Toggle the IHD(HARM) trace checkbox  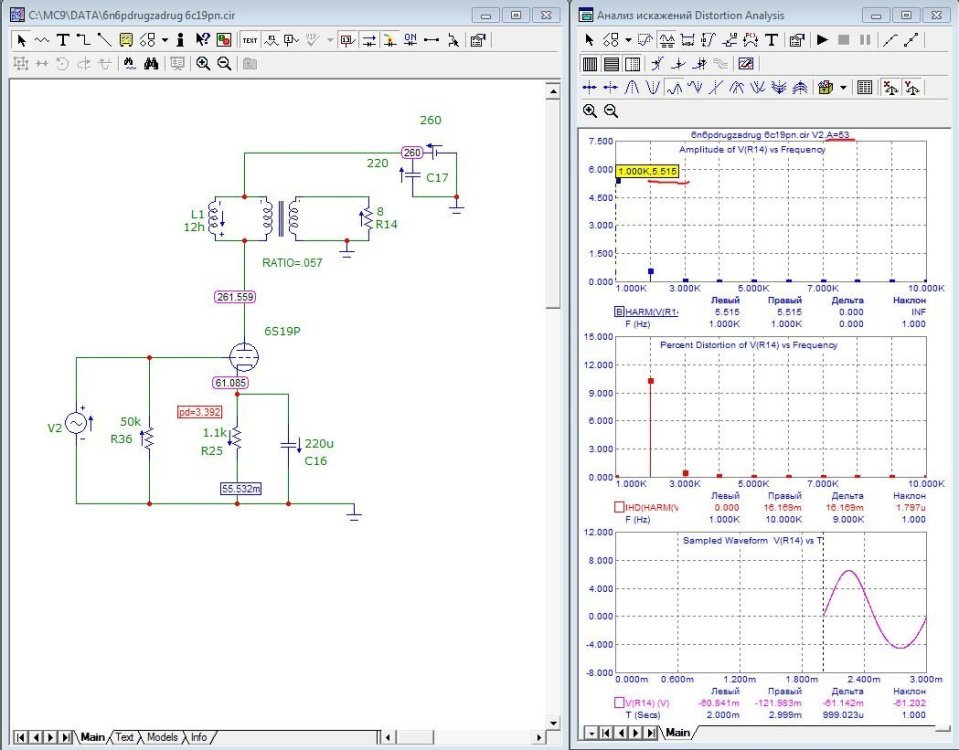(620, 508)
